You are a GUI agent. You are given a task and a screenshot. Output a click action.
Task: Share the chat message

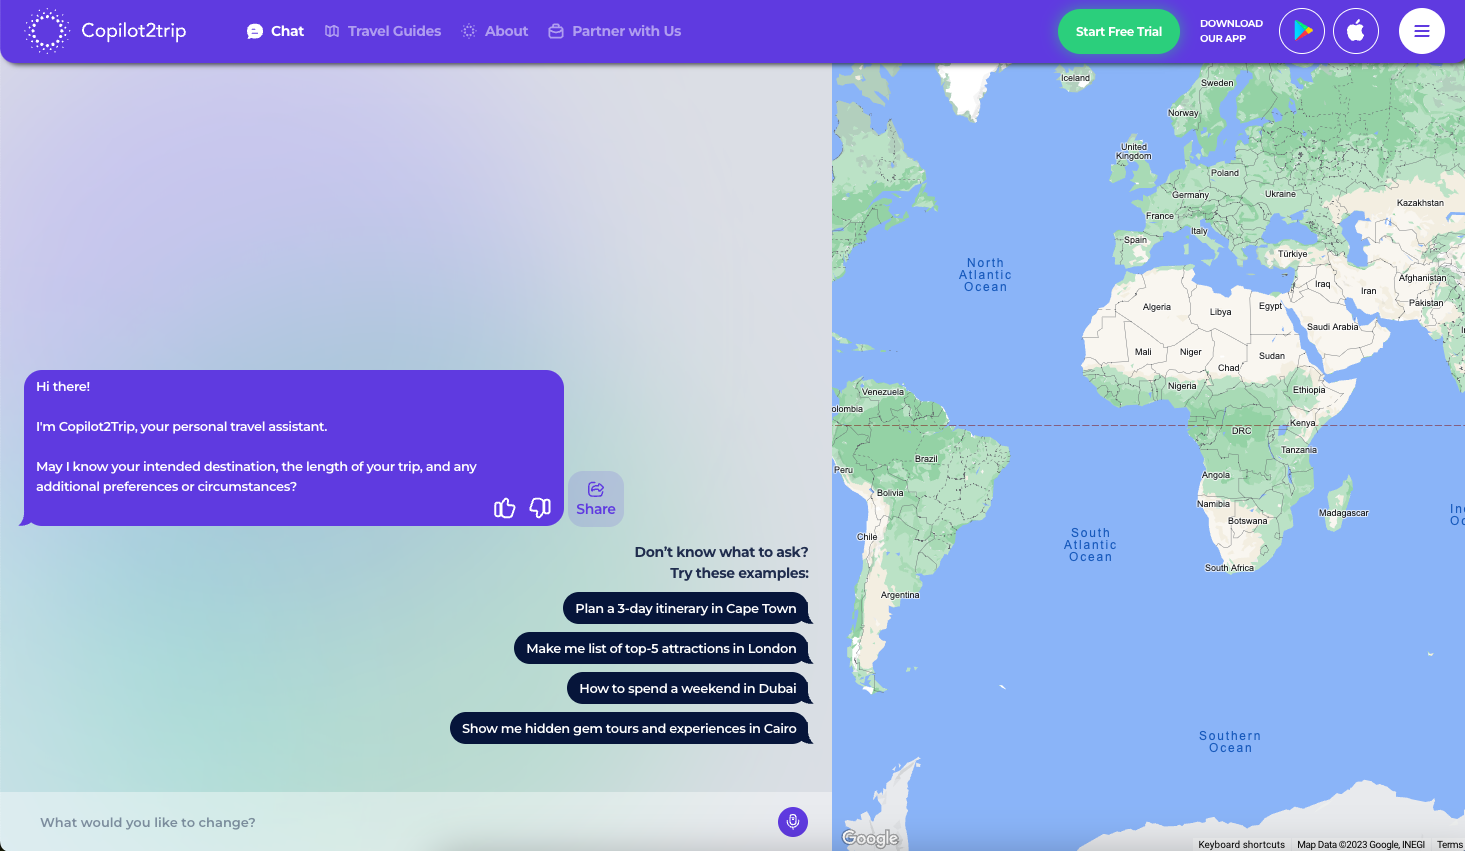click(x=596, y=499)
